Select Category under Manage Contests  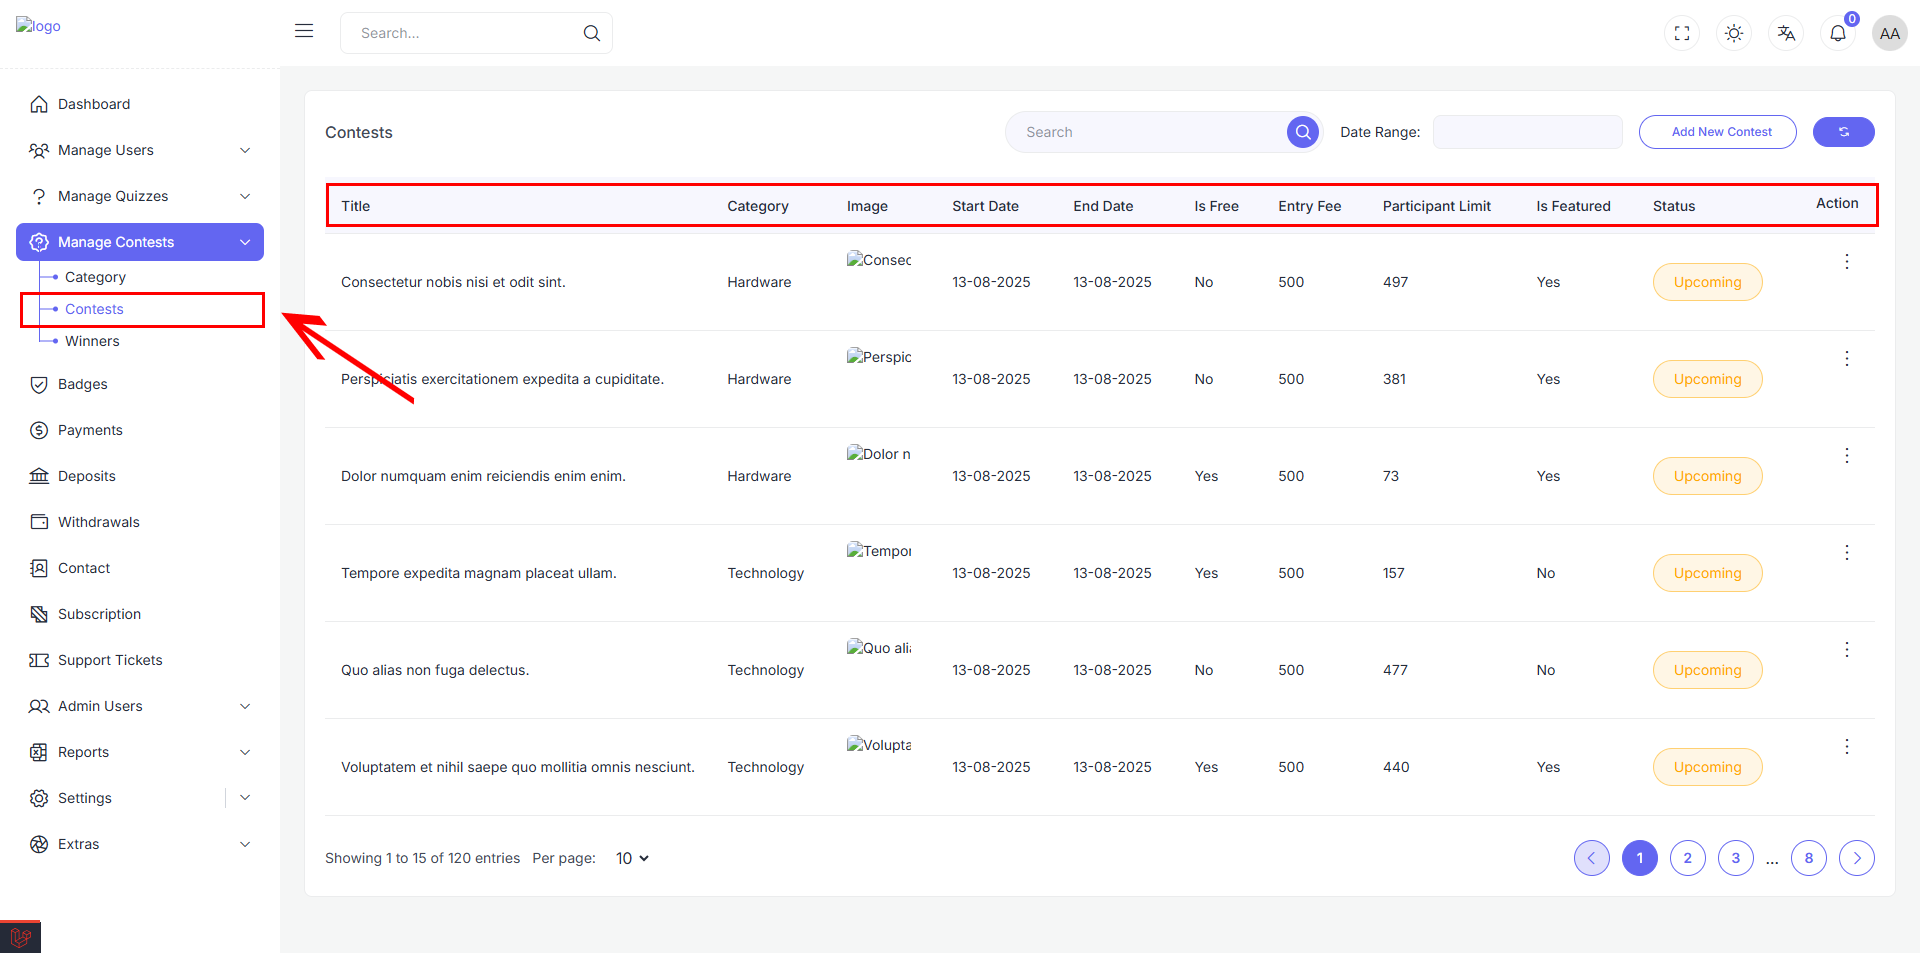95,277
